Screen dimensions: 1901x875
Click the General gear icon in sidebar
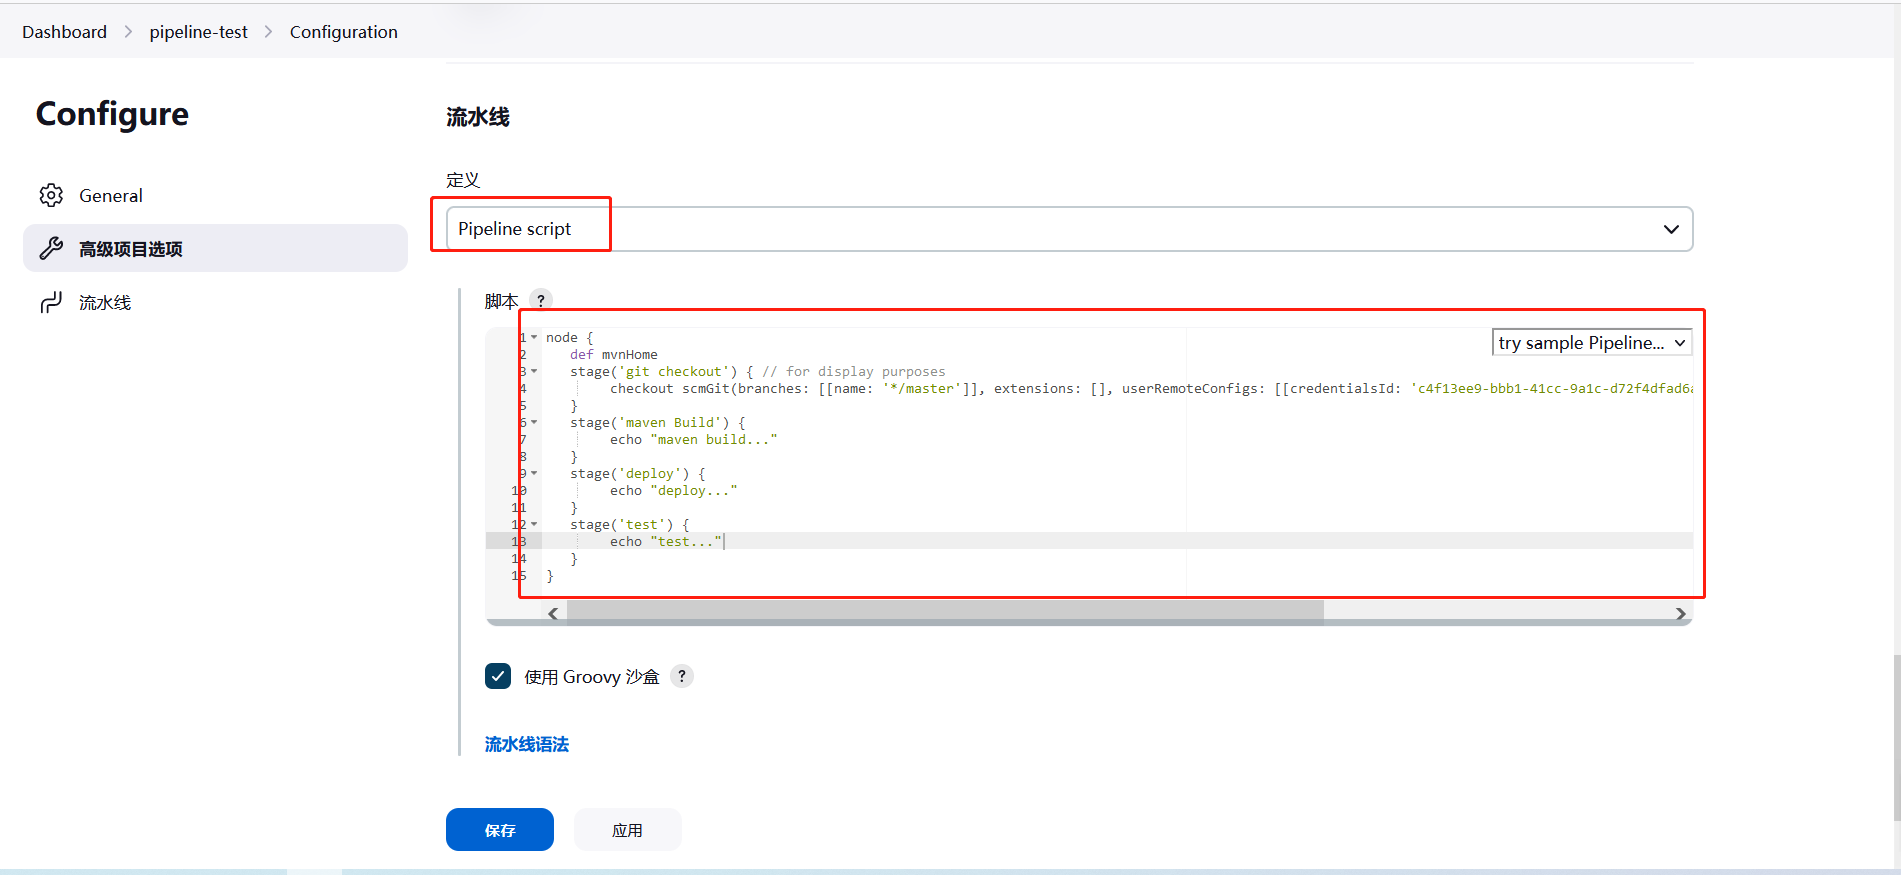[51, 195]
